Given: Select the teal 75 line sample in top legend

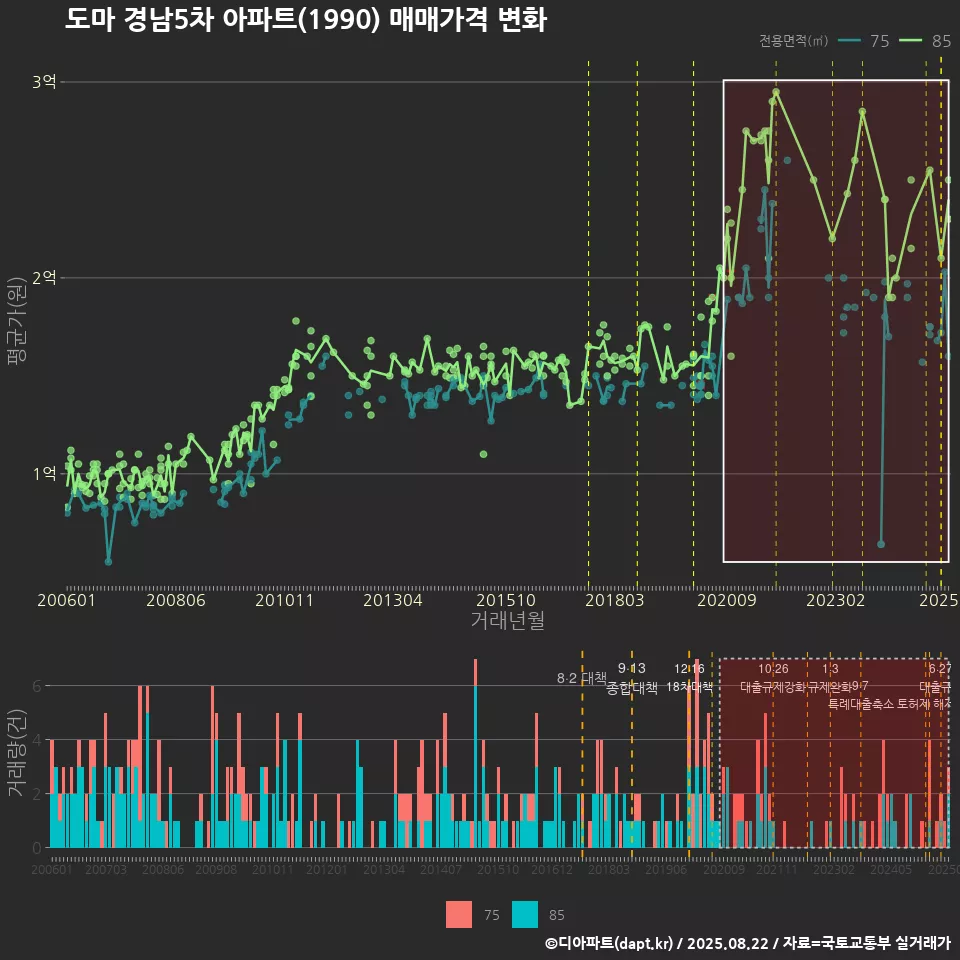Looking at the screenshot, I should coord(849,40).
